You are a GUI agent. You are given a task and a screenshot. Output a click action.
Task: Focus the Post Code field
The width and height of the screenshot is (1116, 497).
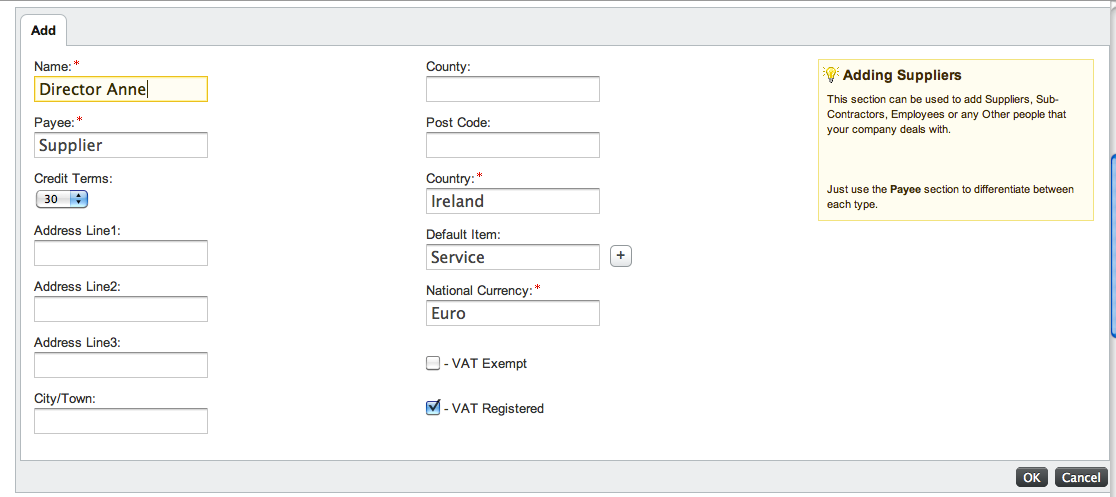pyautogui.click(x=513, y=145)
